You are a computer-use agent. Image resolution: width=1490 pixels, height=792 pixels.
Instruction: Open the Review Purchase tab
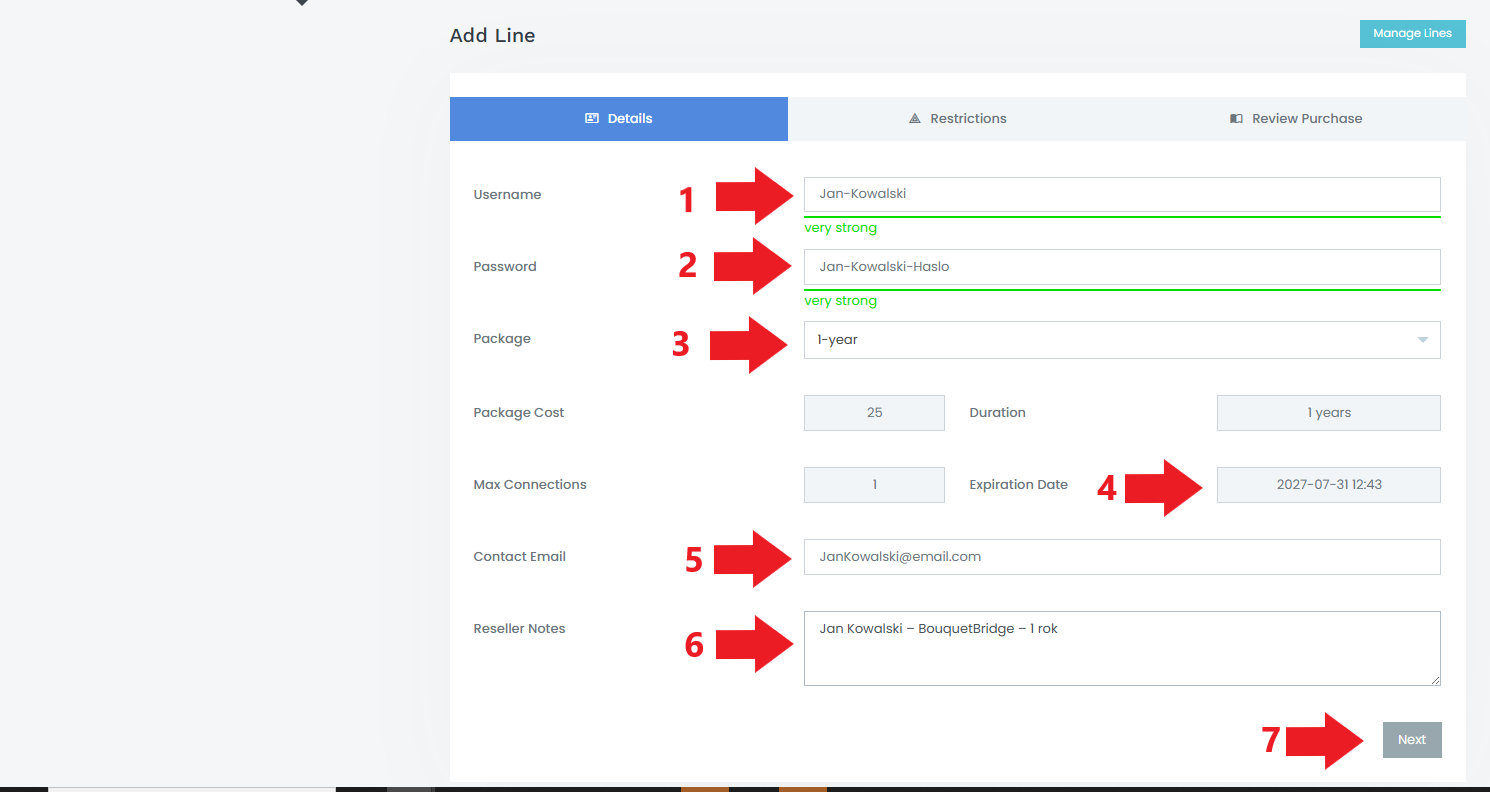click(x=1296, y=118)
